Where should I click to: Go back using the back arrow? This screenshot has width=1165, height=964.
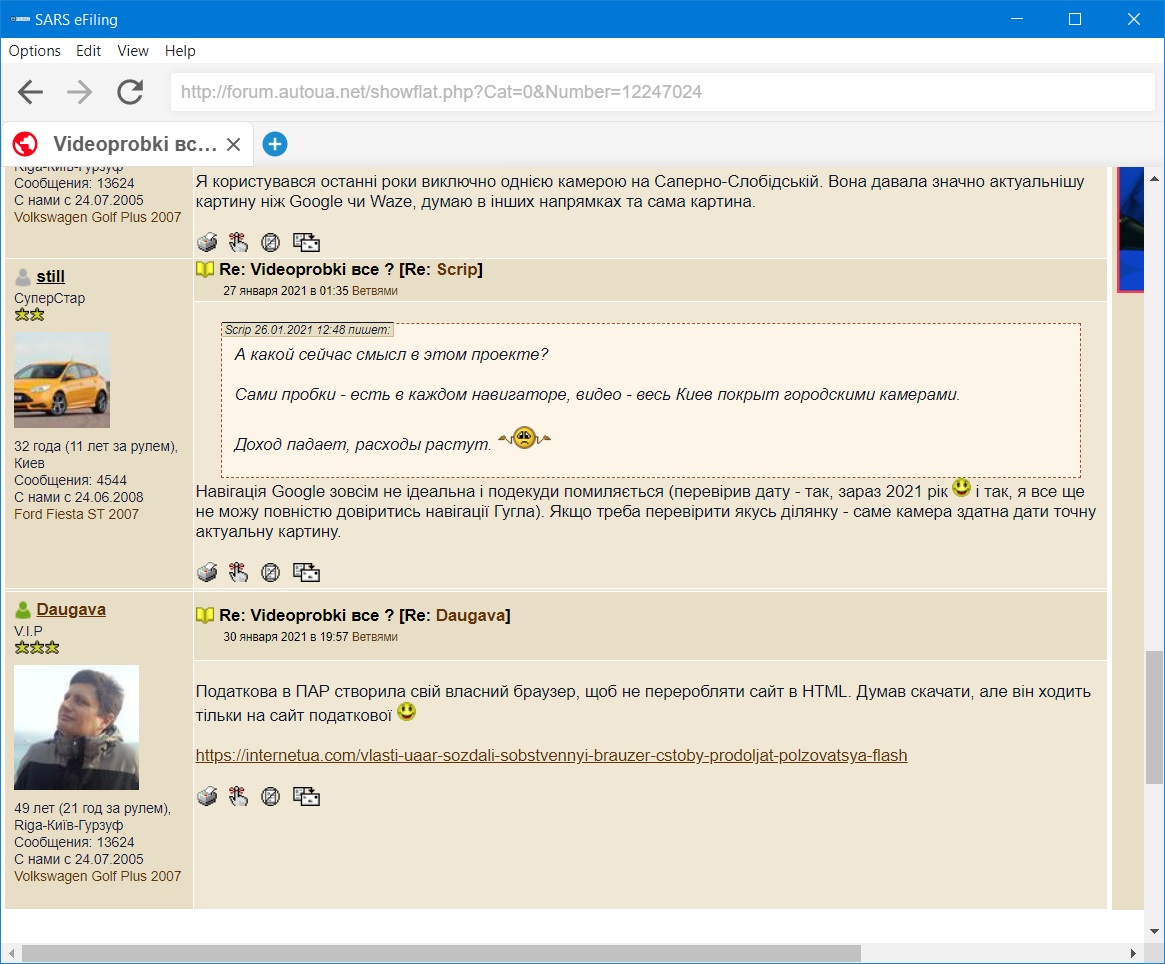[30, 92]
